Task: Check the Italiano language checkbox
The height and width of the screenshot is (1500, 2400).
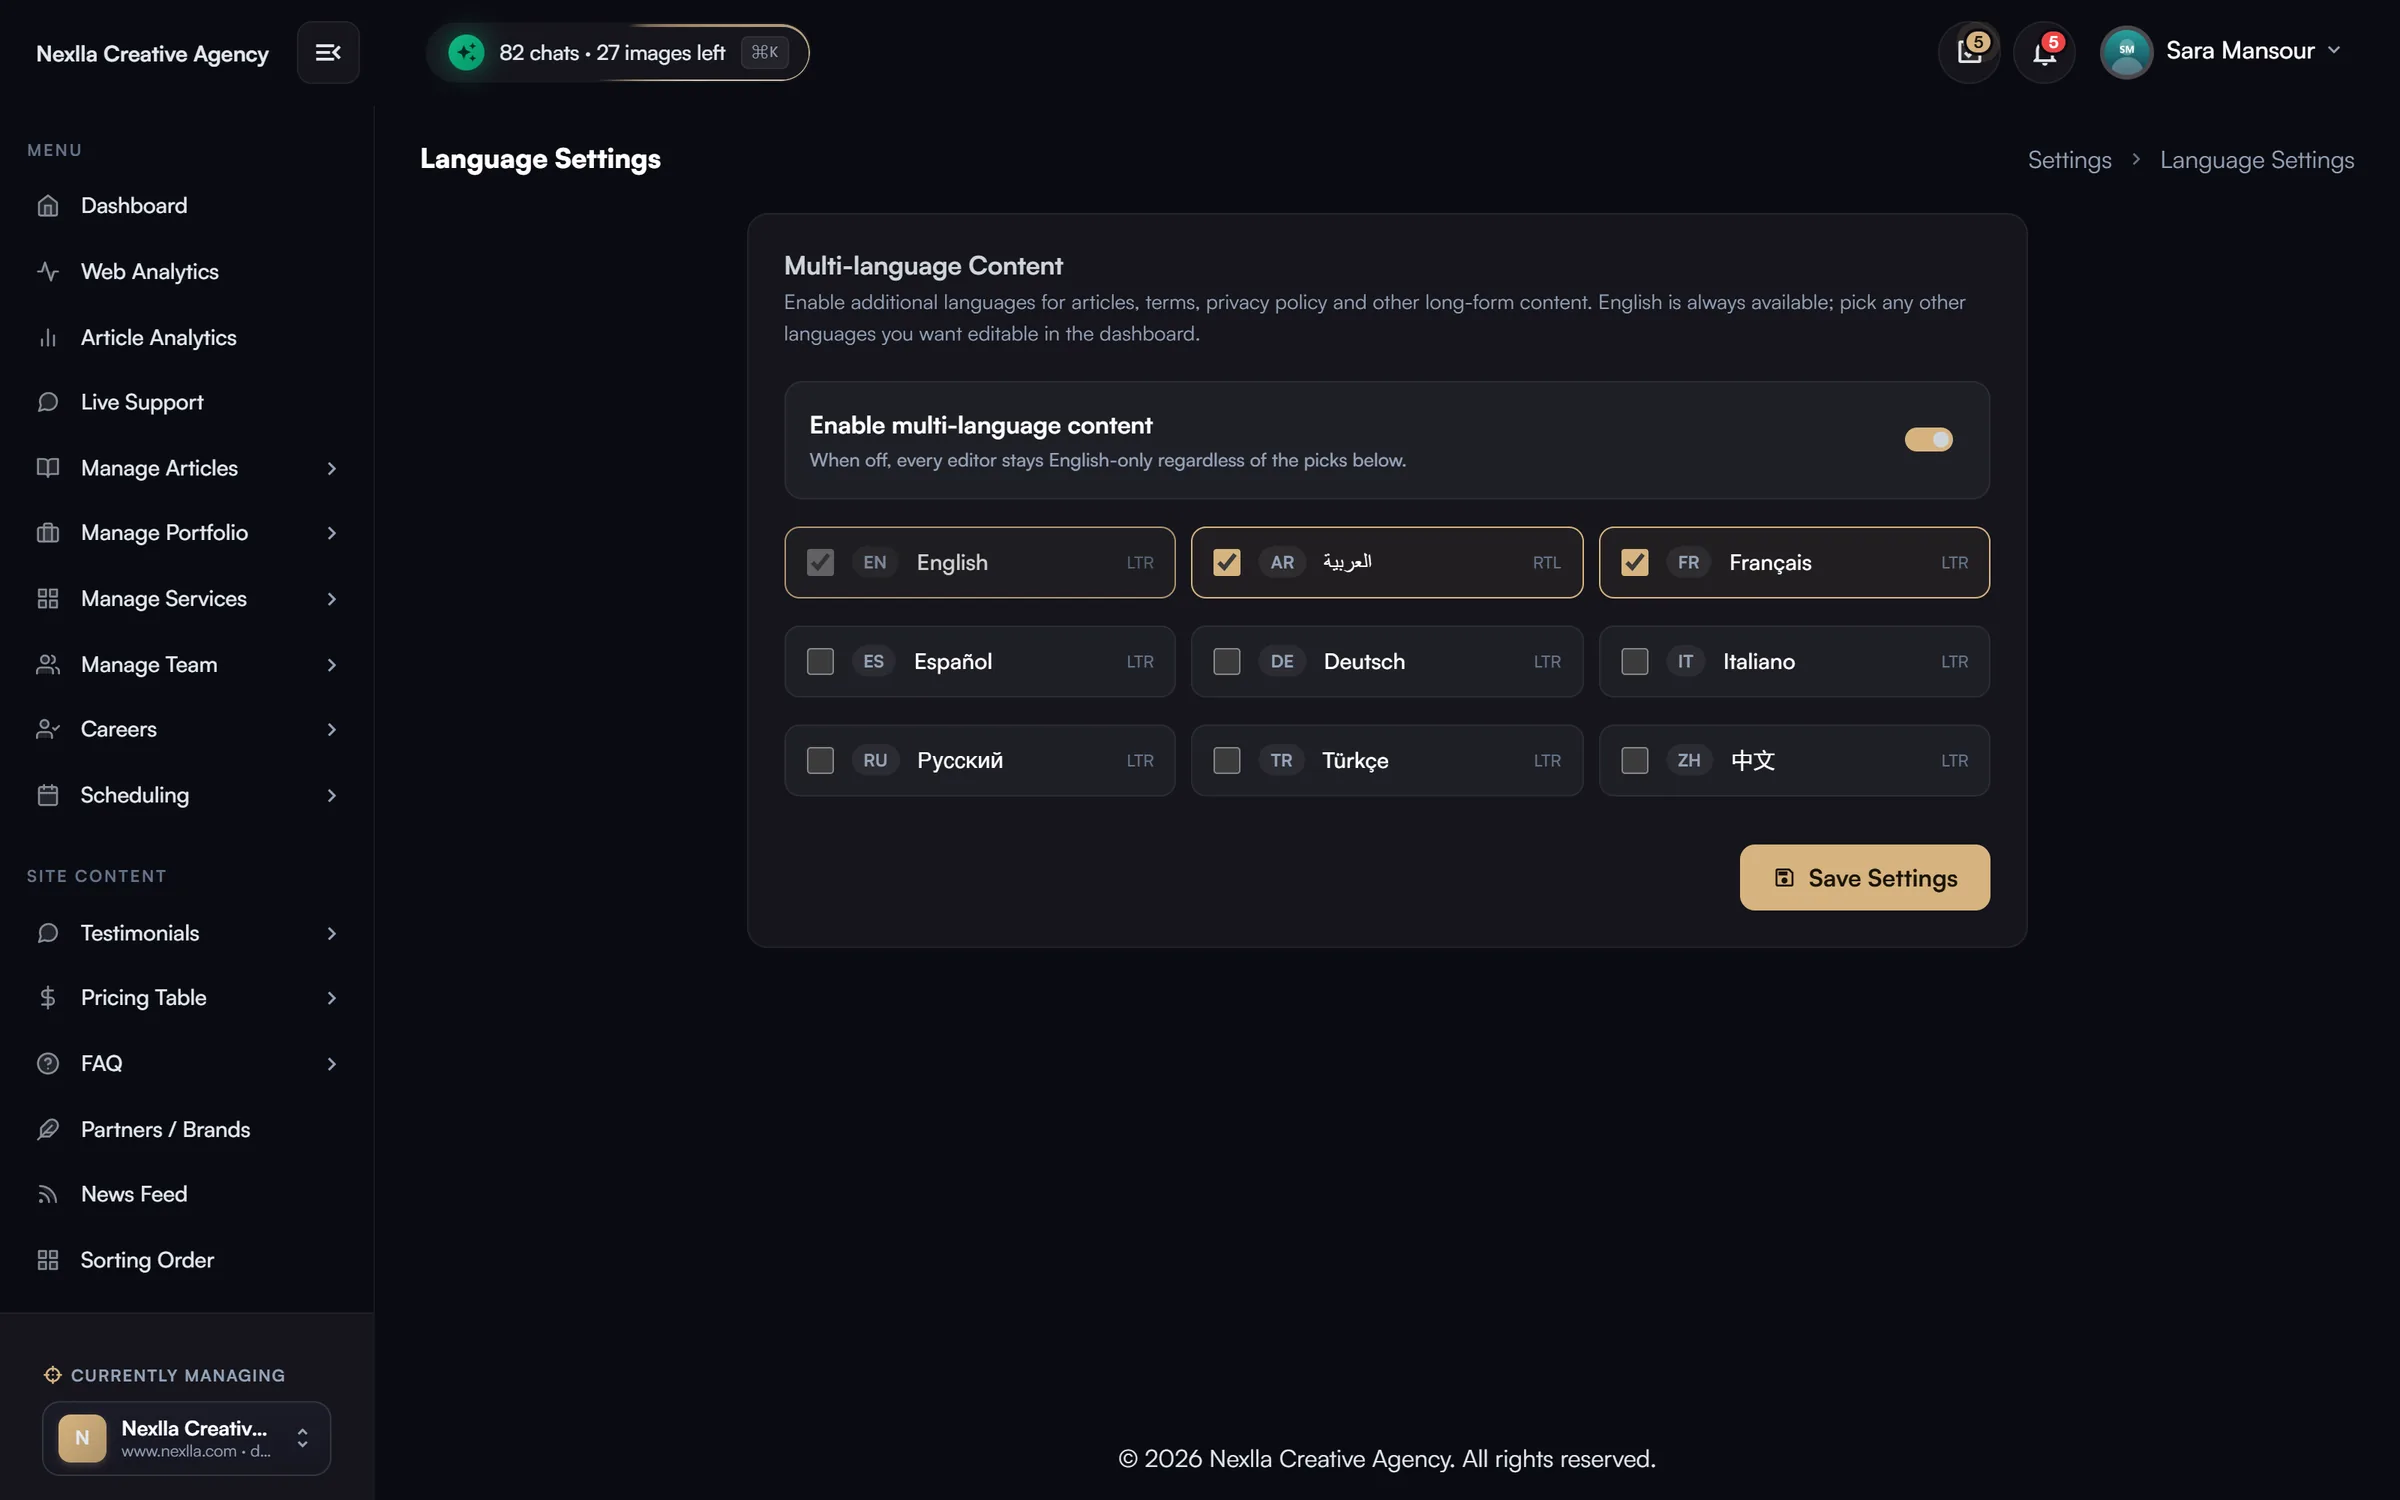Action: (x=1634, y=662)
